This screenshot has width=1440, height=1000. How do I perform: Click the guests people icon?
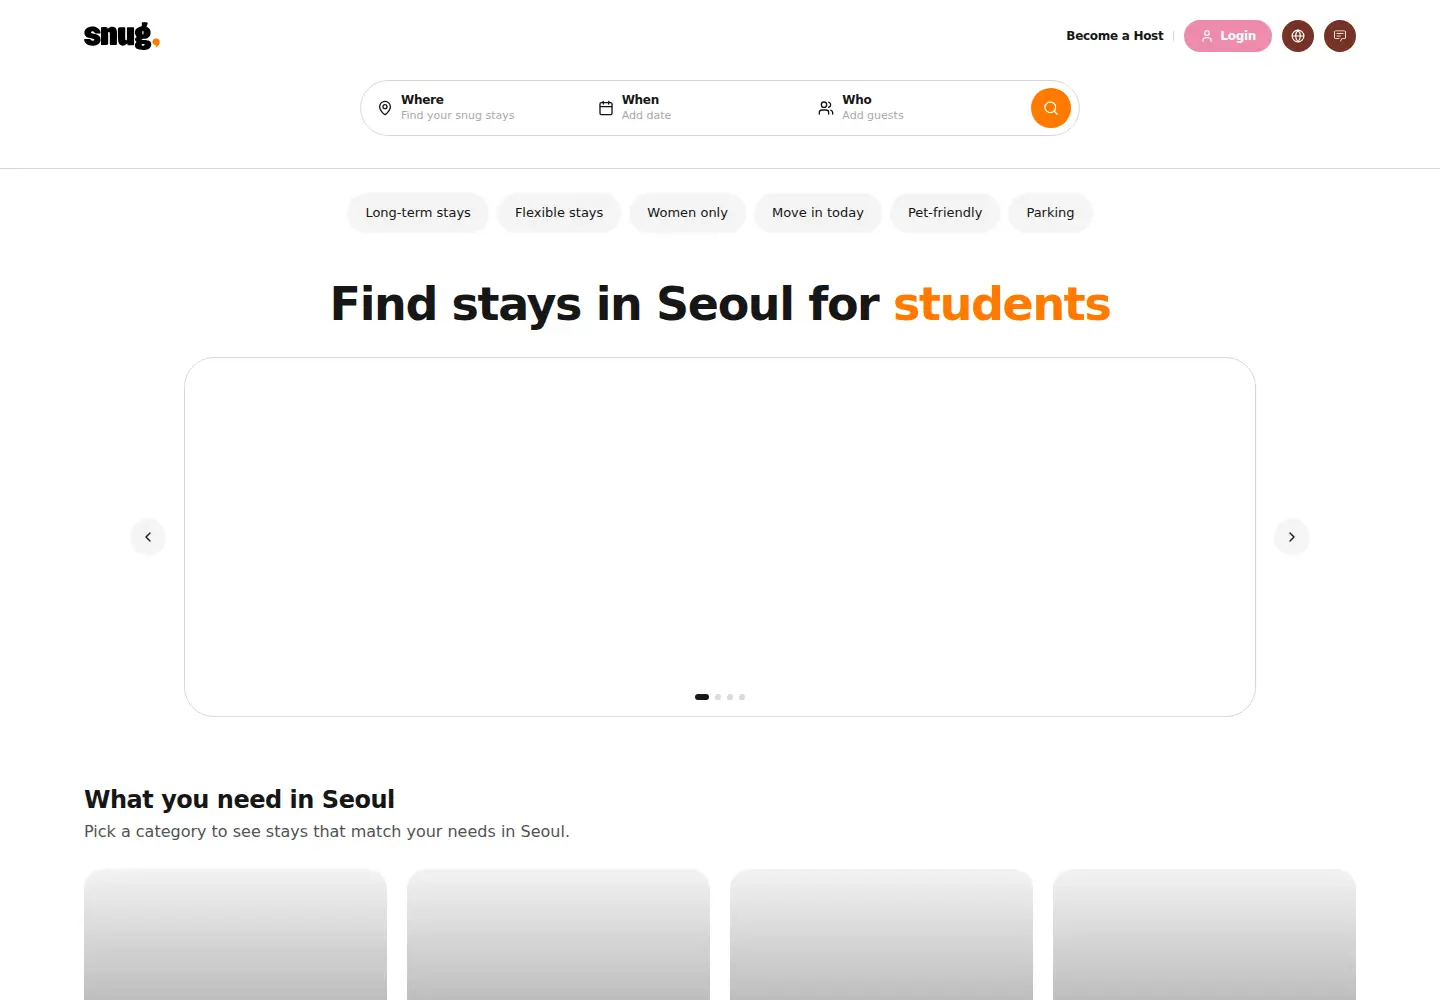point(826,108)
